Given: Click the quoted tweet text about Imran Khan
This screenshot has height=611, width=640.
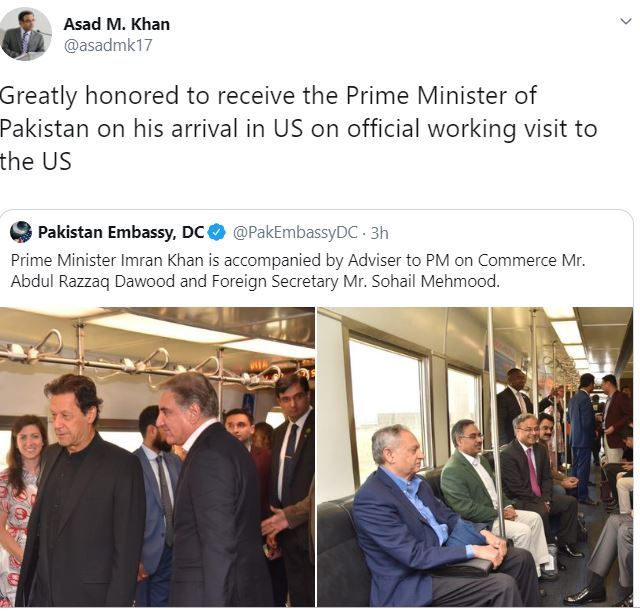Looking at the screenshot, I should click(x=298, y=271).
